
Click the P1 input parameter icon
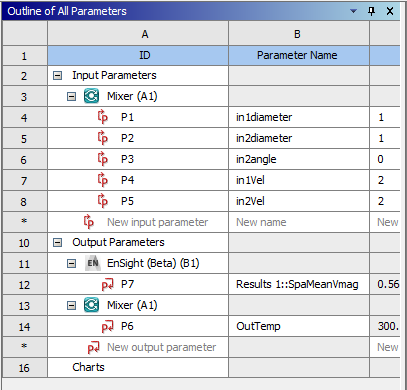[103, 117]
